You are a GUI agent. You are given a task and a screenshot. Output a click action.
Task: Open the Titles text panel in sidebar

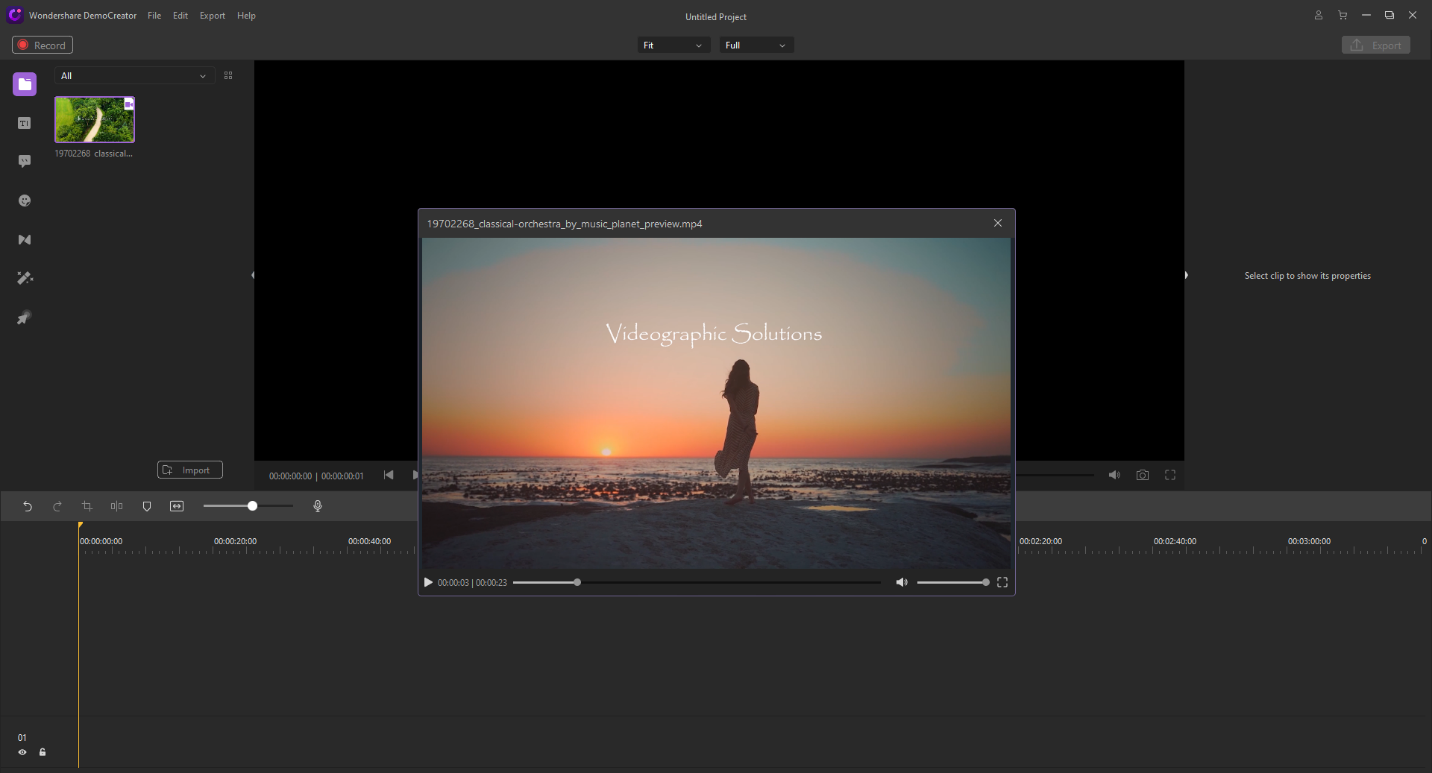pyautogui.click(x=25, y=123)
